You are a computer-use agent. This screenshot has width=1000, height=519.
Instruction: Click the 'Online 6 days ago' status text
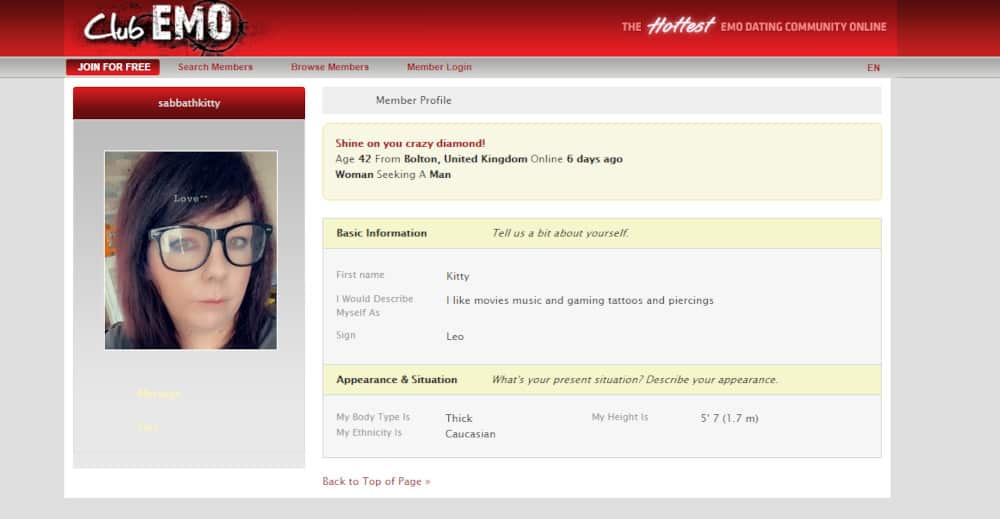pos(577,159)
